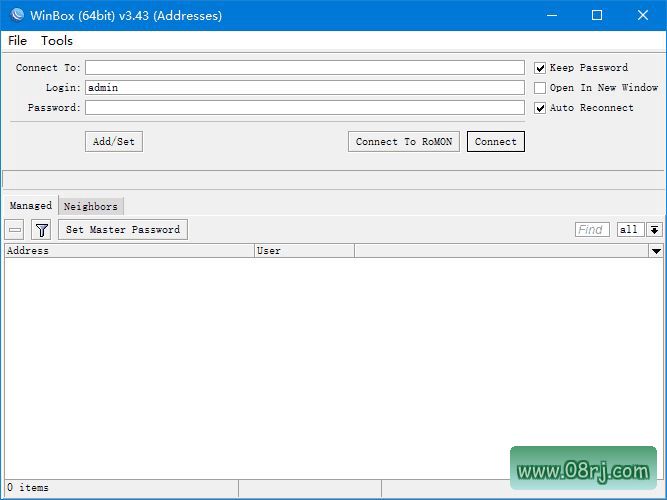
Task: Open the 'all' group dropdown arrow
Action: click(x=655, y=230)
